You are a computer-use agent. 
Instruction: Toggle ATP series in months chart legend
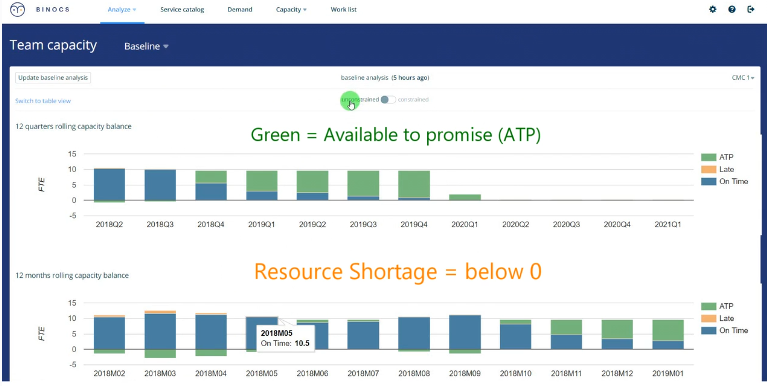click(x=717, y=306)
